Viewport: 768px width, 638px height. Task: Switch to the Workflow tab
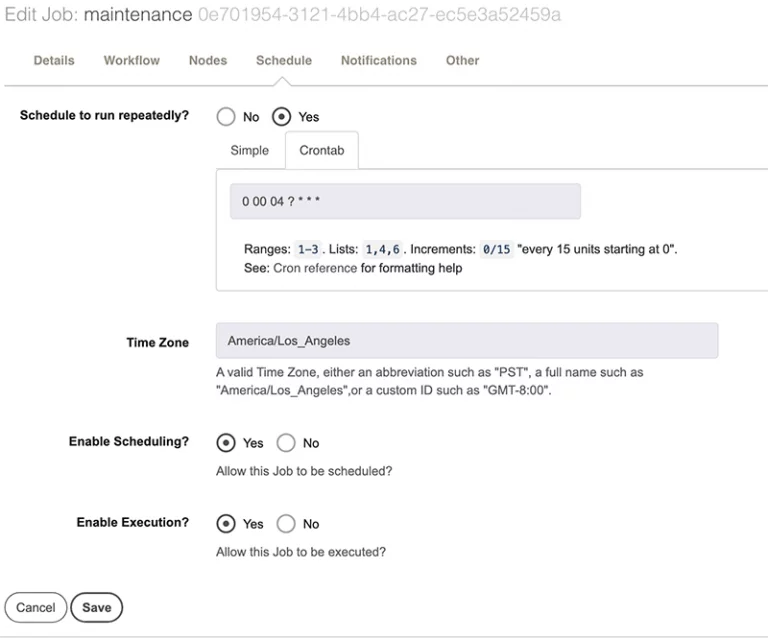[x=132, y=60]
